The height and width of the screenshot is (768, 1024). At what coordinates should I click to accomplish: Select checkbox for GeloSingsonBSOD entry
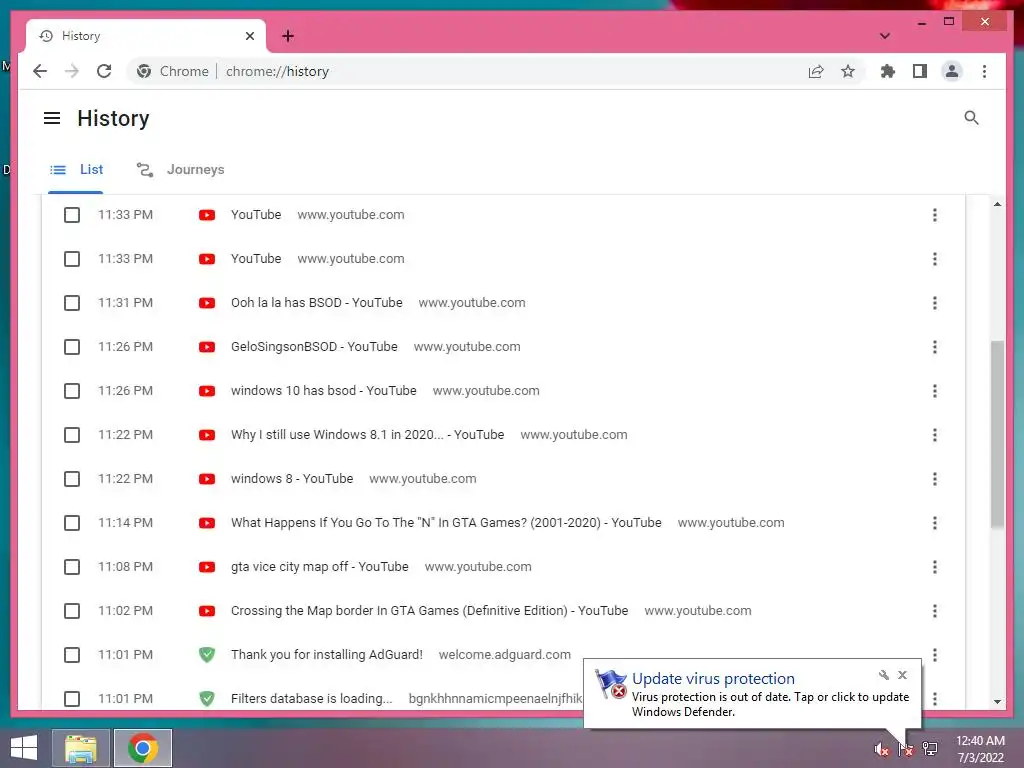coord(72,347)
